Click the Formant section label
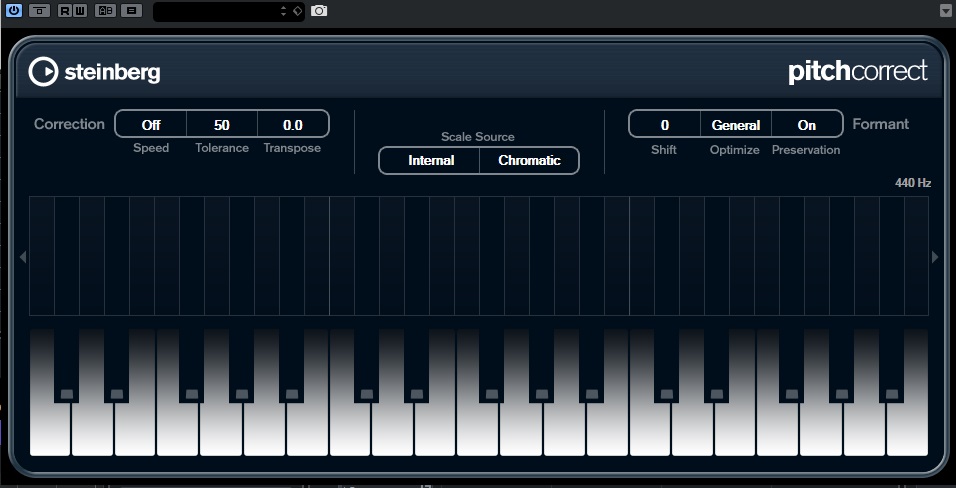956x488 pixels. (x=880, y=124)
